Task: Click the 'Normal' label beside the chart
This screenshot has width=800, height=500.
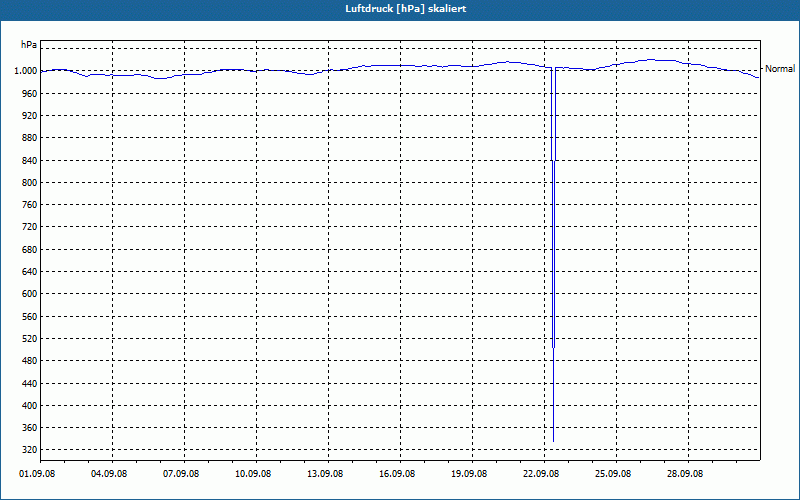Action: [780, 69]
